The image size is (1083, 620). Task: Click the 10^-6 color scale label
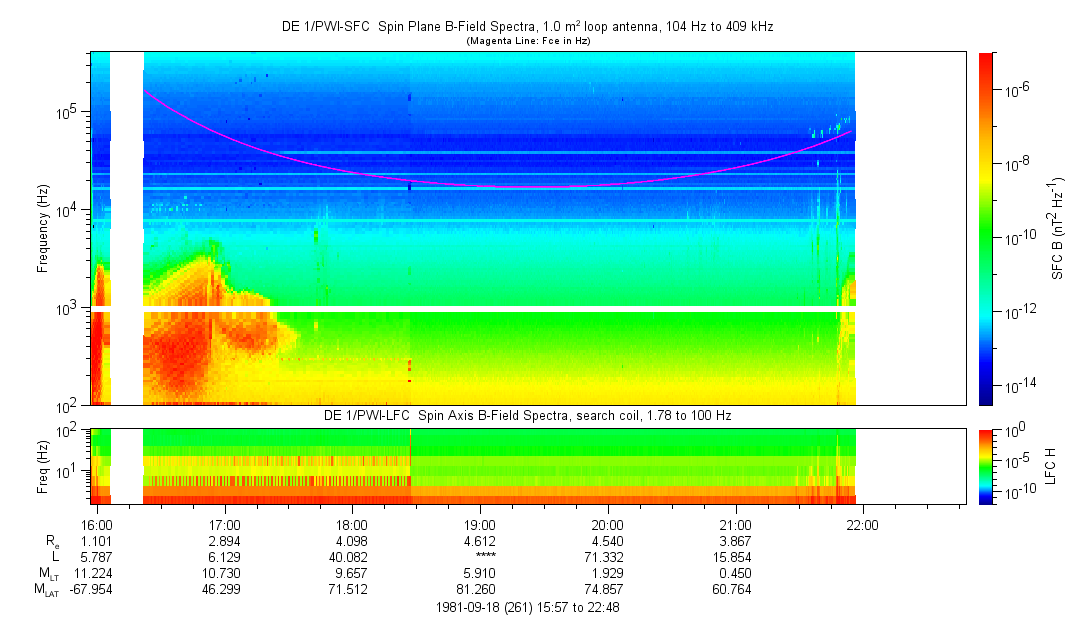click(x=1015, y=90)
